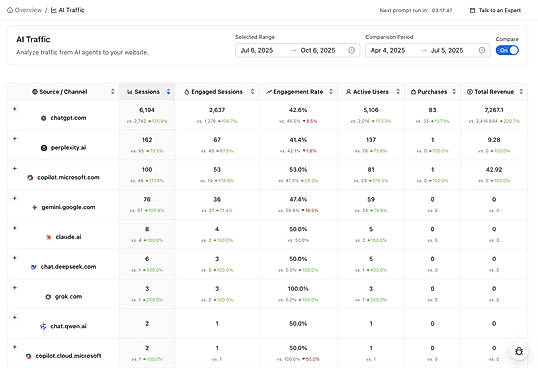The width and height of the screenshot is (538, 368).
Task: Click the calendar icon beside Talk to an Expert
Action: coord(472,10)
